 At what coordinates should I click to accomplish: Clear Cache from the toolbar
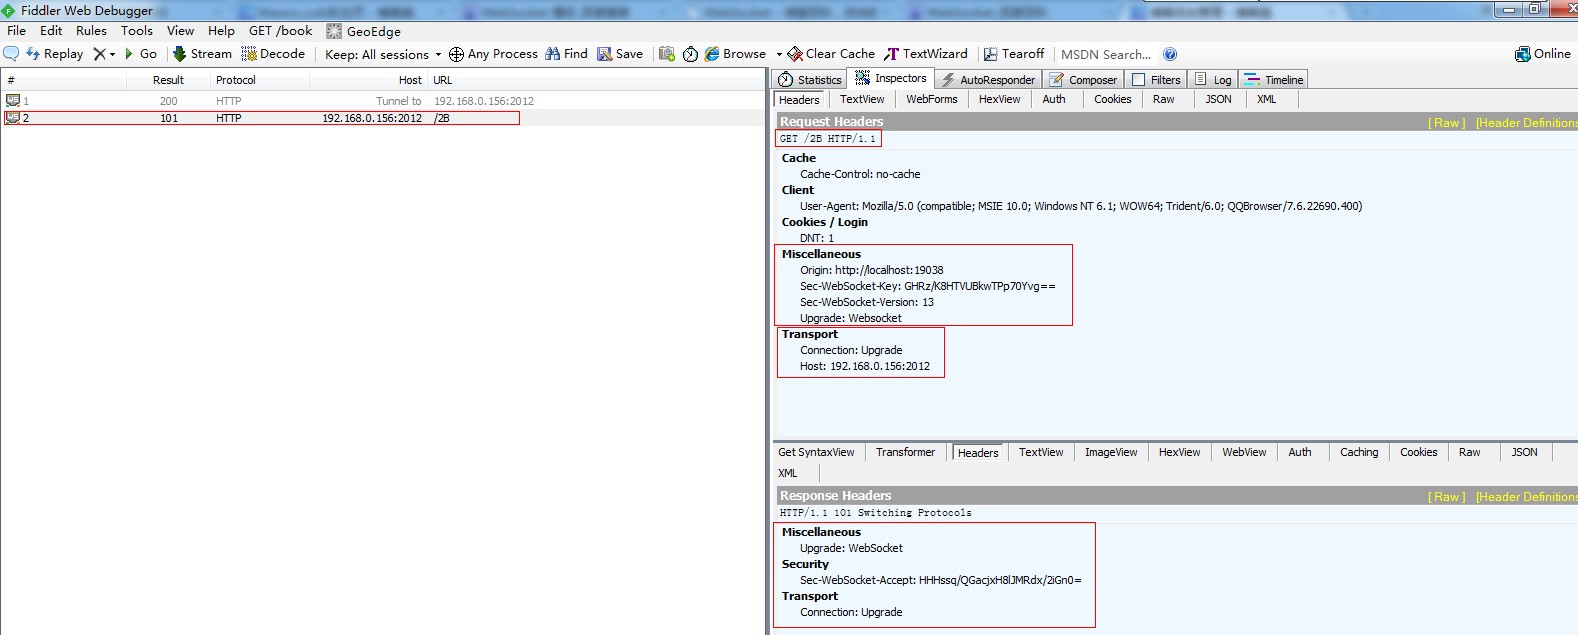(831, 54)
